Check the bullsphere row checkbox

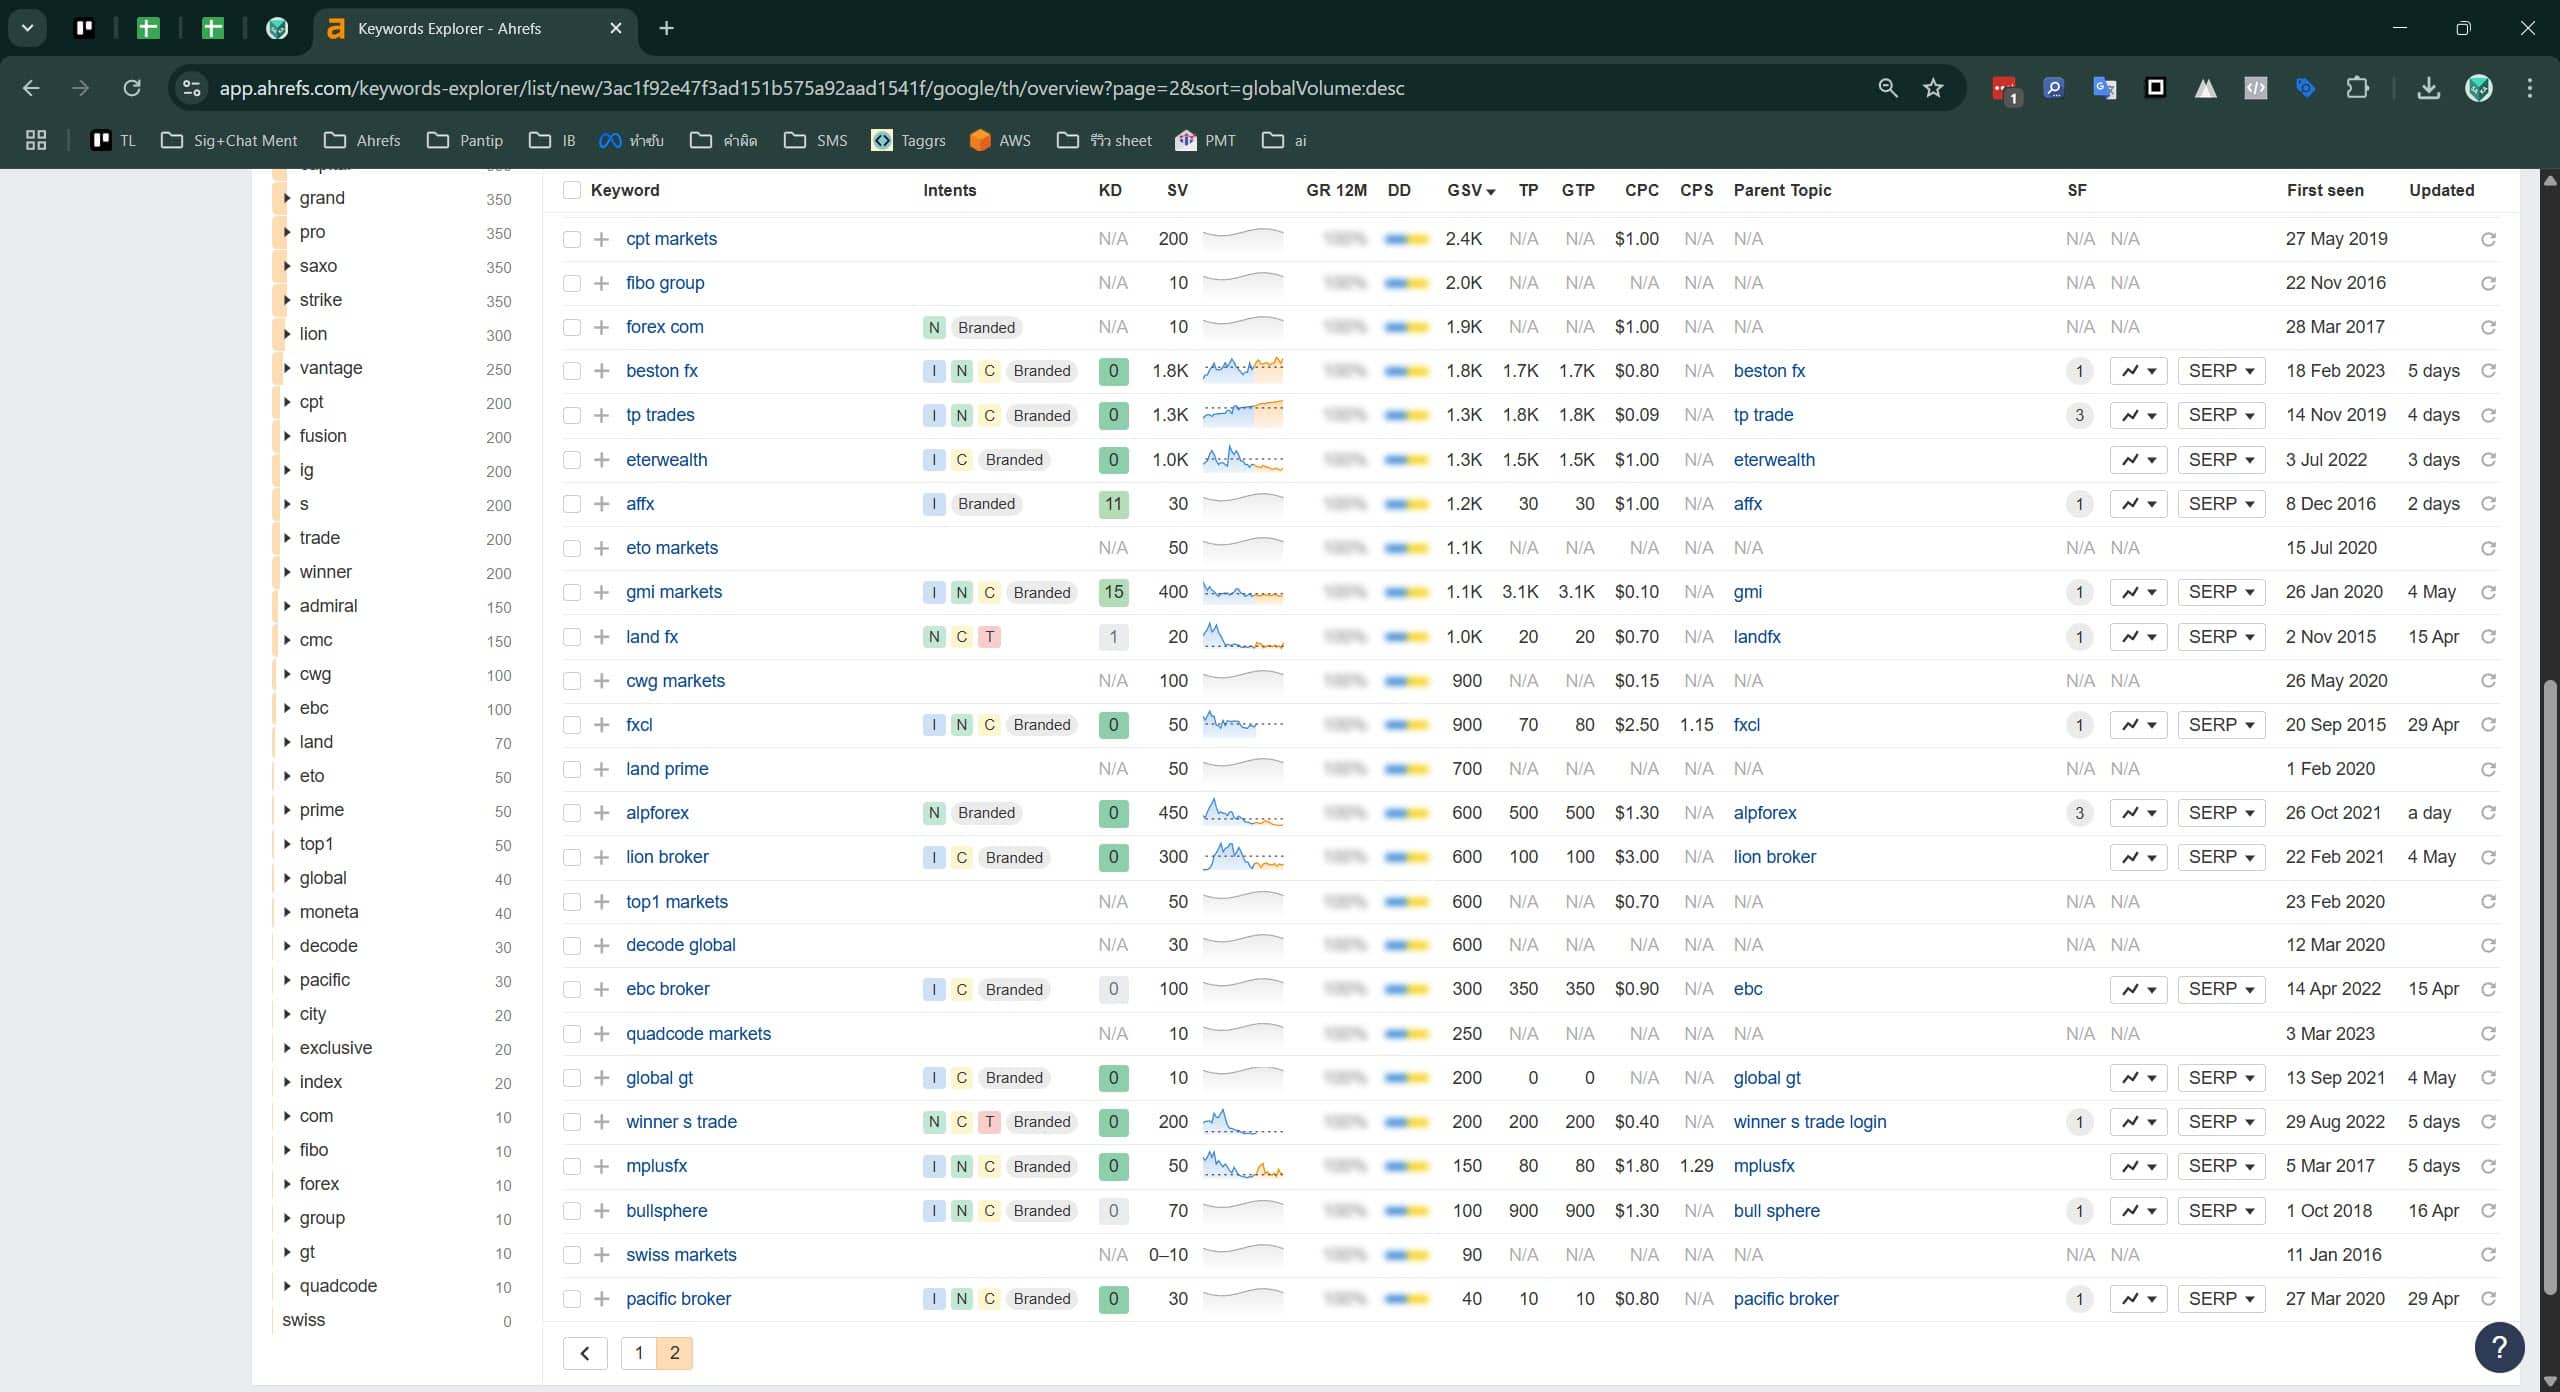click(x=572, y=1211)
